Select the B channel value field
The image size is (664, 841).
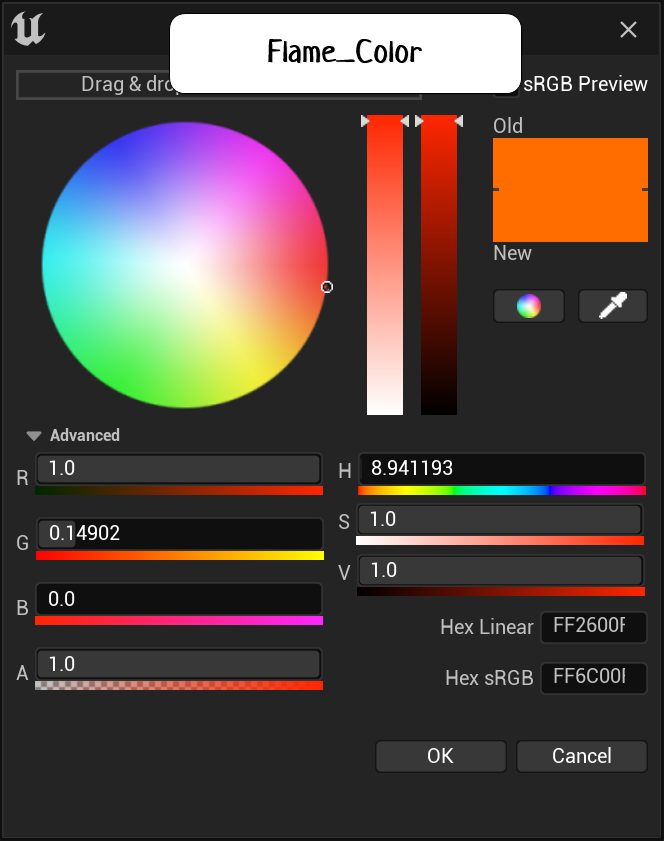pyautogui.click(x=179, y=599)
